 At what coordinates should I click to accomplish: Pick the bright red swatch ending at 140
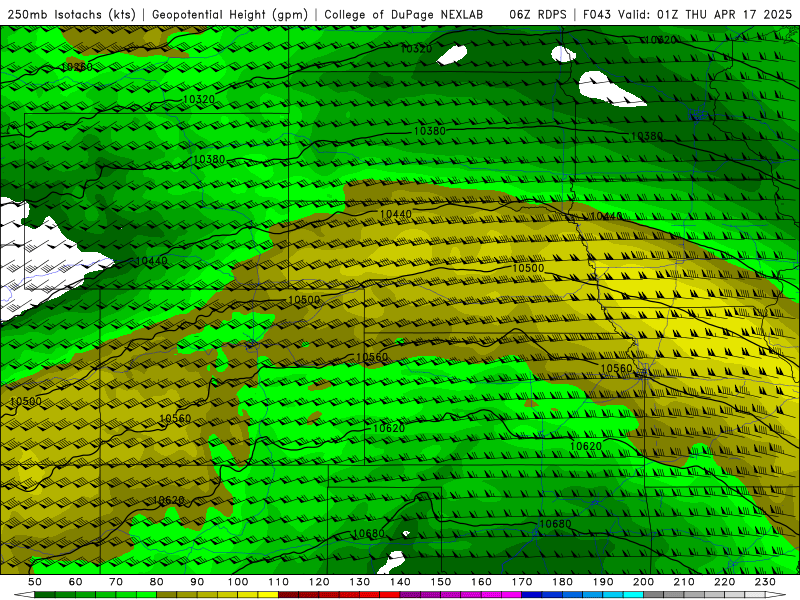pyautogui.click(x=390, y=595)
